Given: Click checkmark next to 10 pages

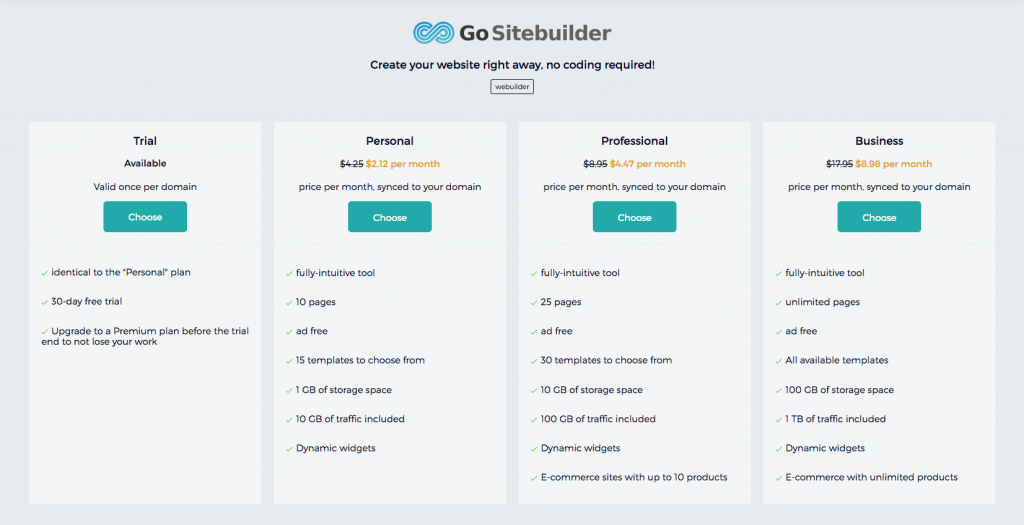Looking at the screenshot, I should point(289,302).
